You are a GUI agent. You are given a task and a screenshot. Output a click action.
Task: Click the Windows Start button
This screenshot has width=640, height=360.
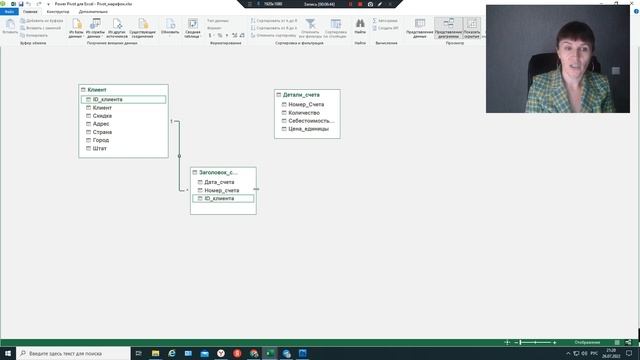coord(8,353)
